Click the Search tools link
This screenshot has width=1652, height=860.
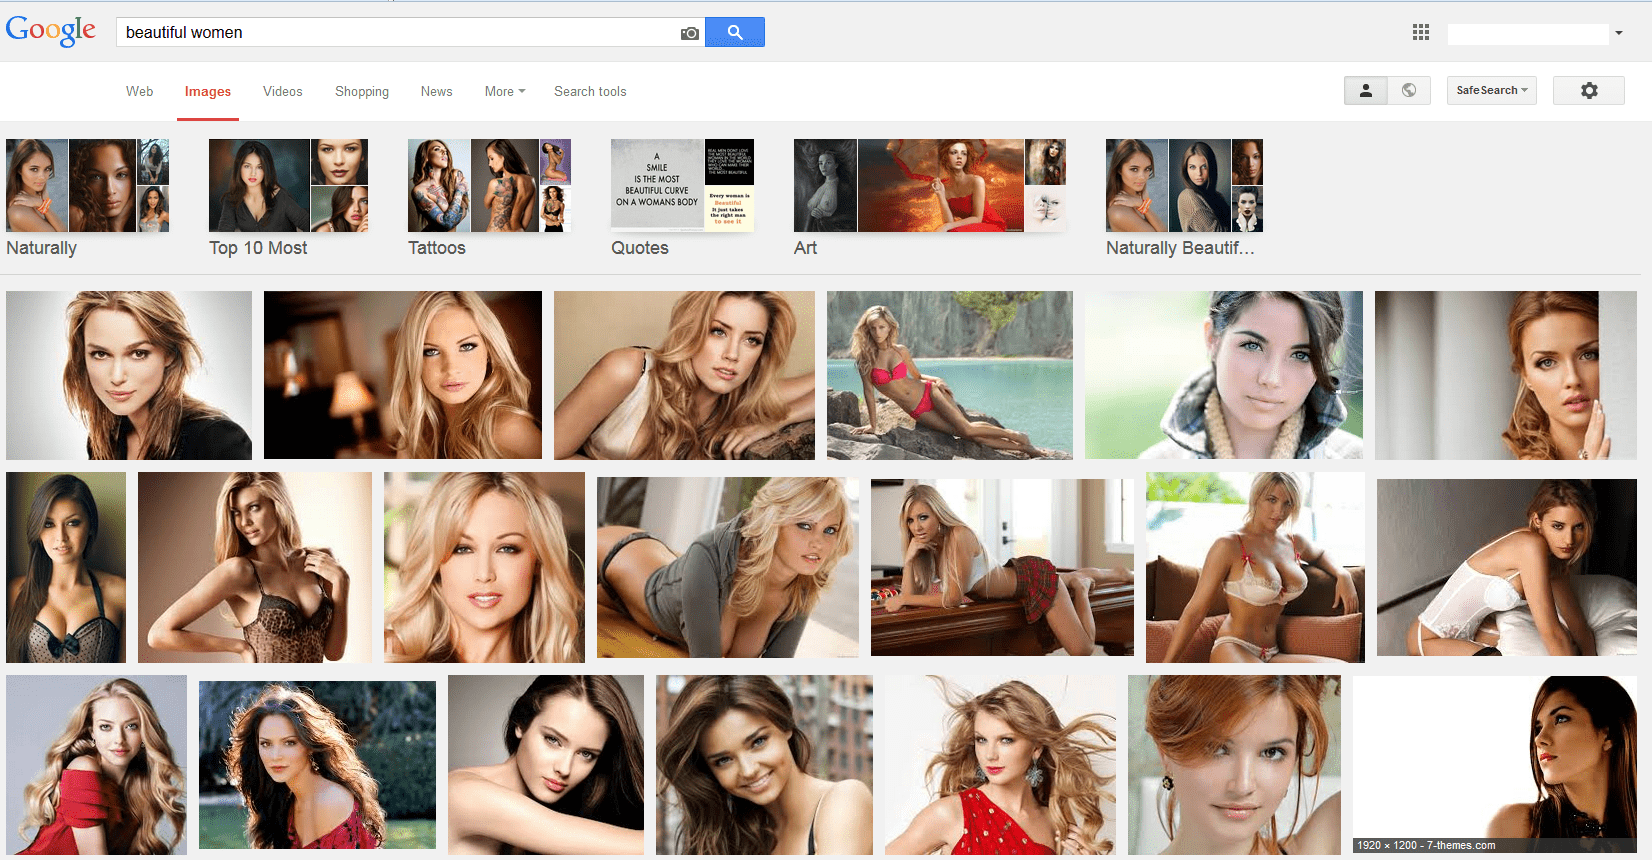(x=590, y=91)
